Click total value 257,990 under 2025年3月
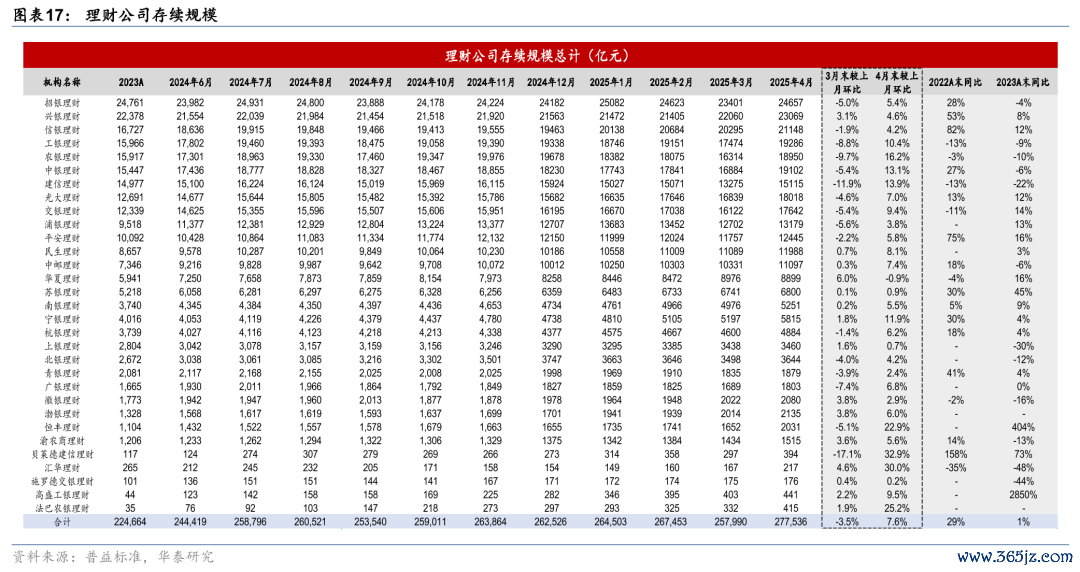Screen dimensions: 1080x572 (731, 522)
